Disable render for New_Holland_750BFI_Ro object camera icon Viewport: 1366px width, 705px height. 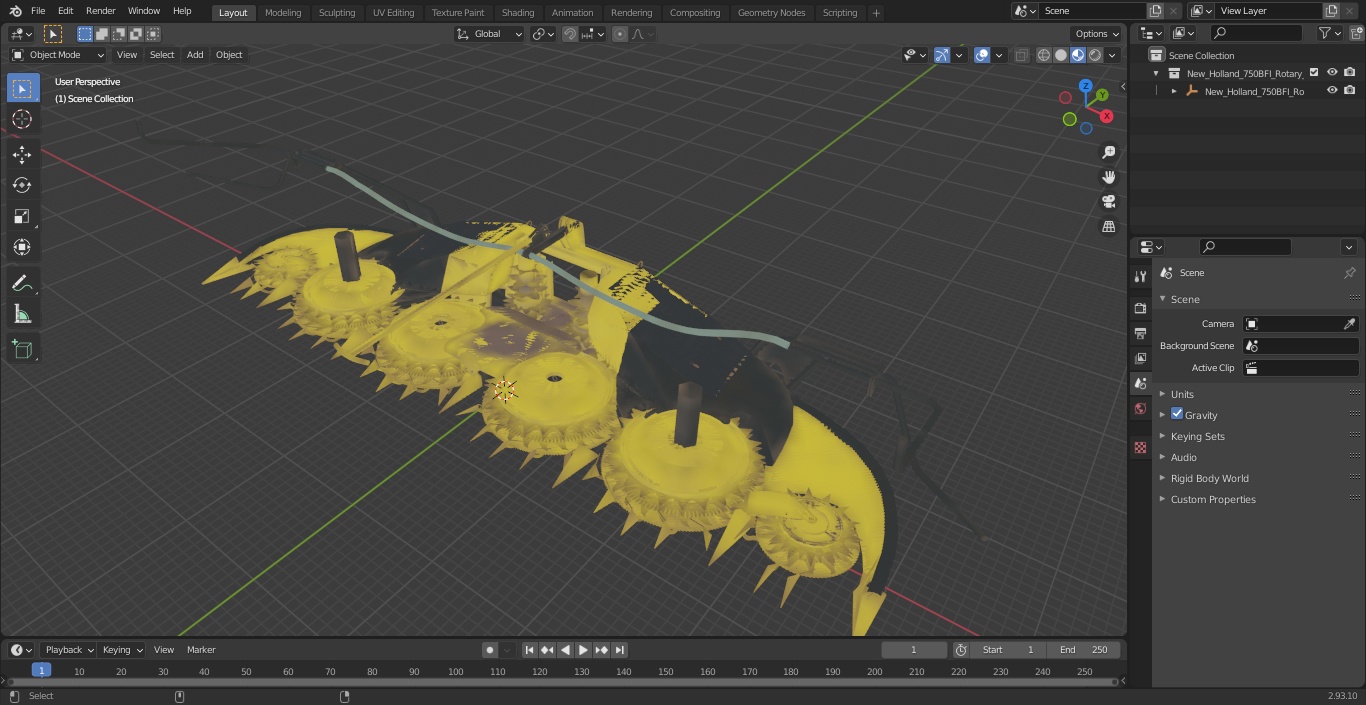click(x=1350, y=90)
